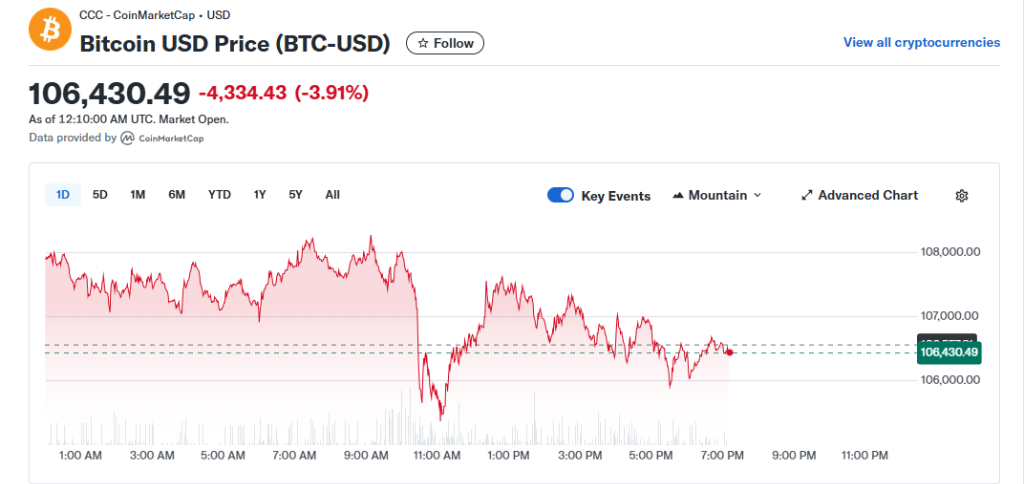Screen dimensions: 1024x484
Task: Select the 1Y chart range
Action: [260, 195]
